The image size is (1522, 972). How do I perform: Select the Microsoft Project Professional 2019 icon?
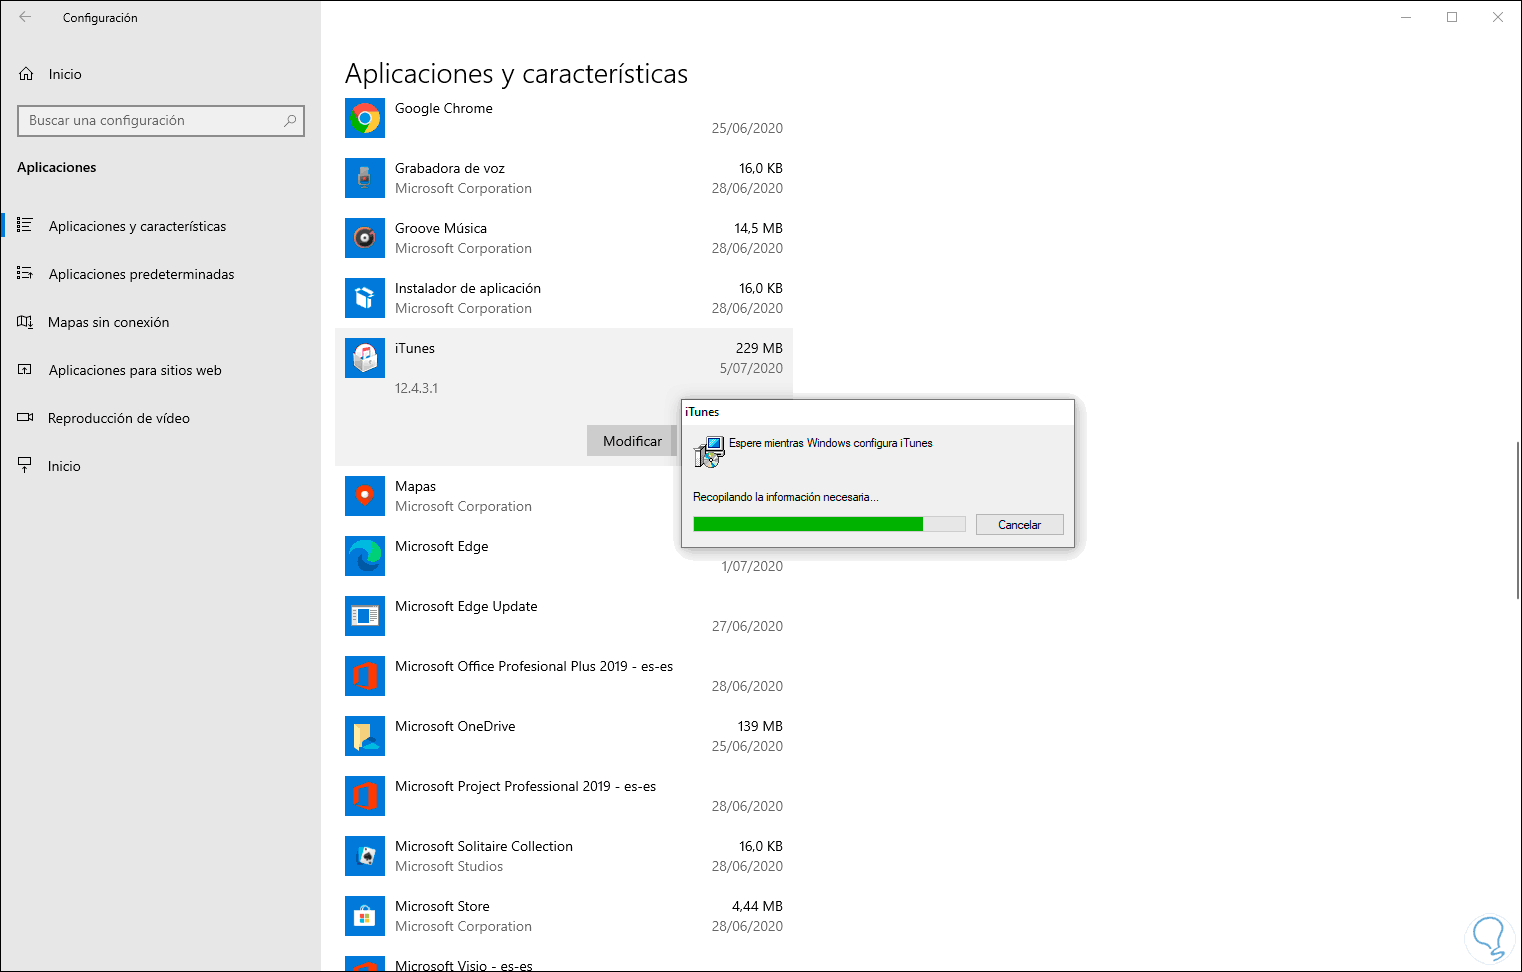(x=365, y=796)
